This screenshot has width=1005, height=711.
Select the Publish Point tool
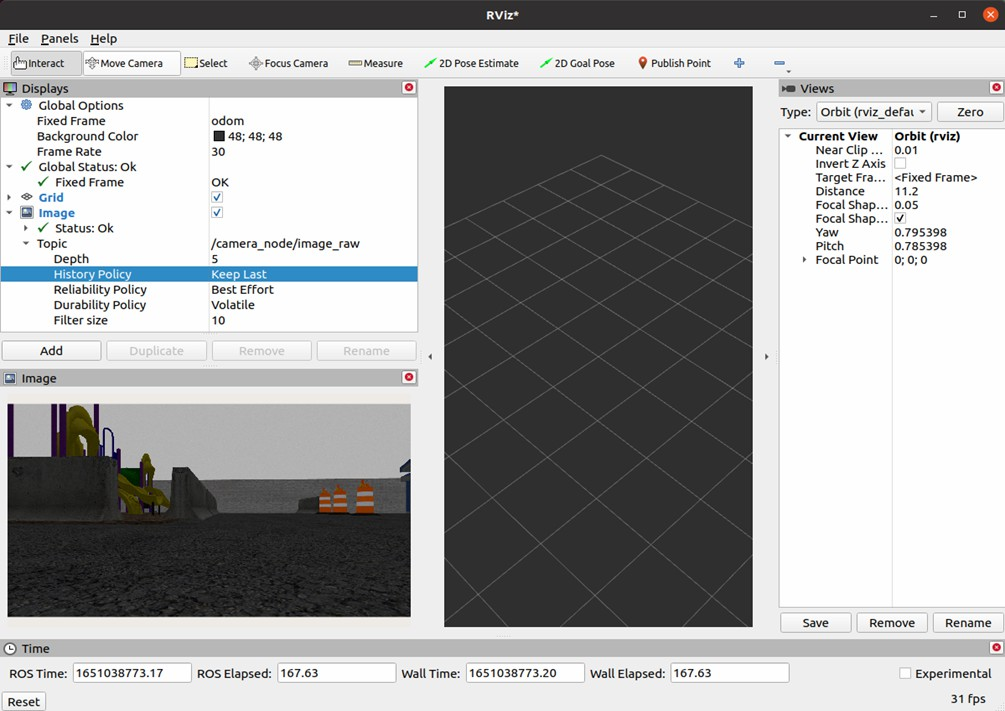674,63
